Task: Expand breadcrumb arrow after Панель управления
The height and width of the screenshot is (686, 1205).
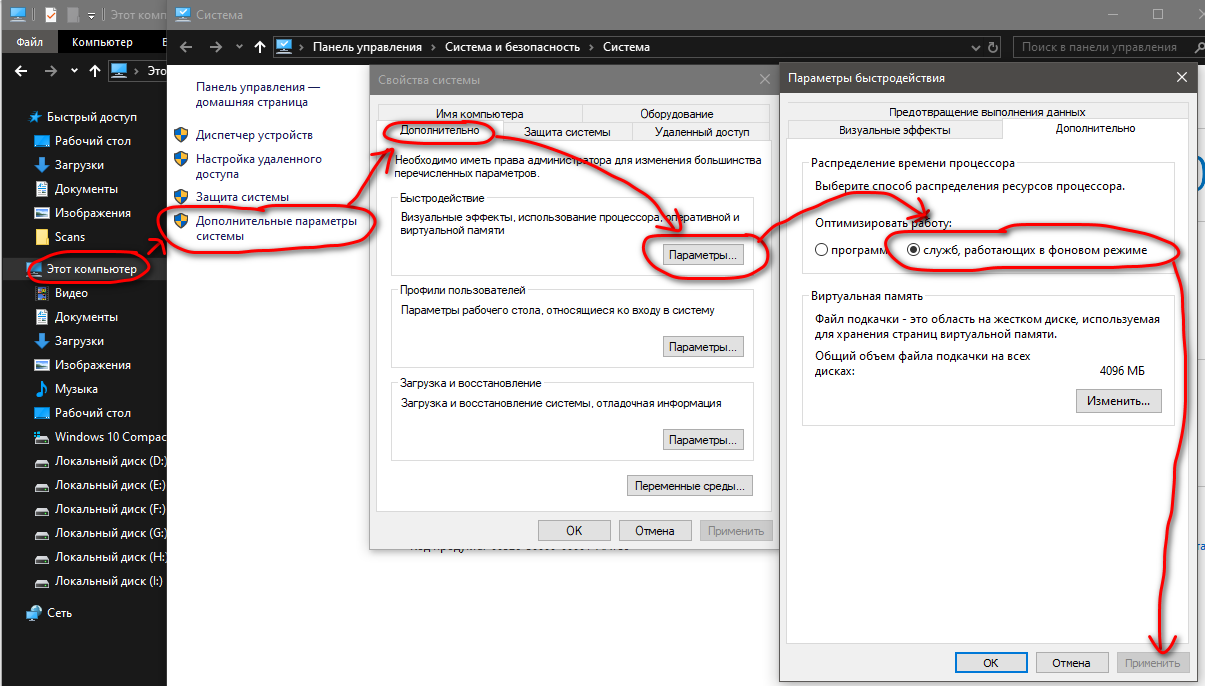Action: click(x=433, y=47)
